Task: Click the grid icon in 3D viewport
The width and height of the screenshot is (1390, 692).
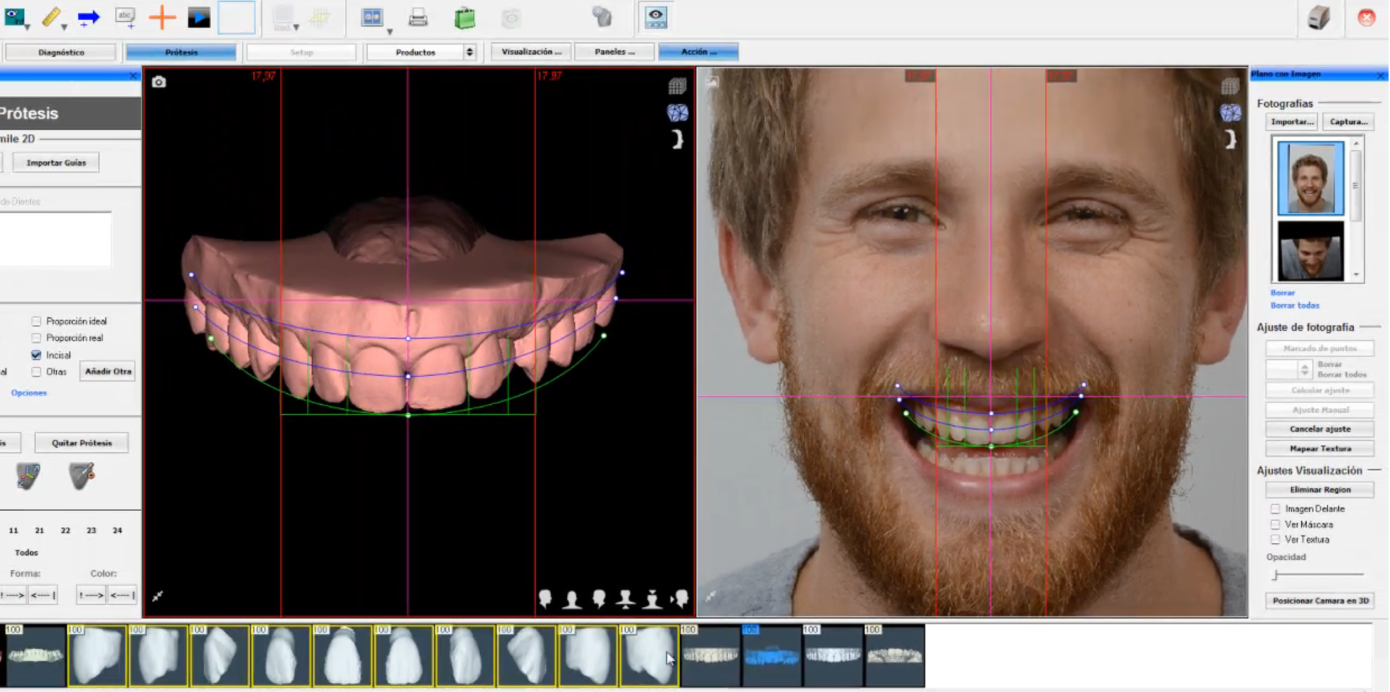Action: [x=677, y=87]
